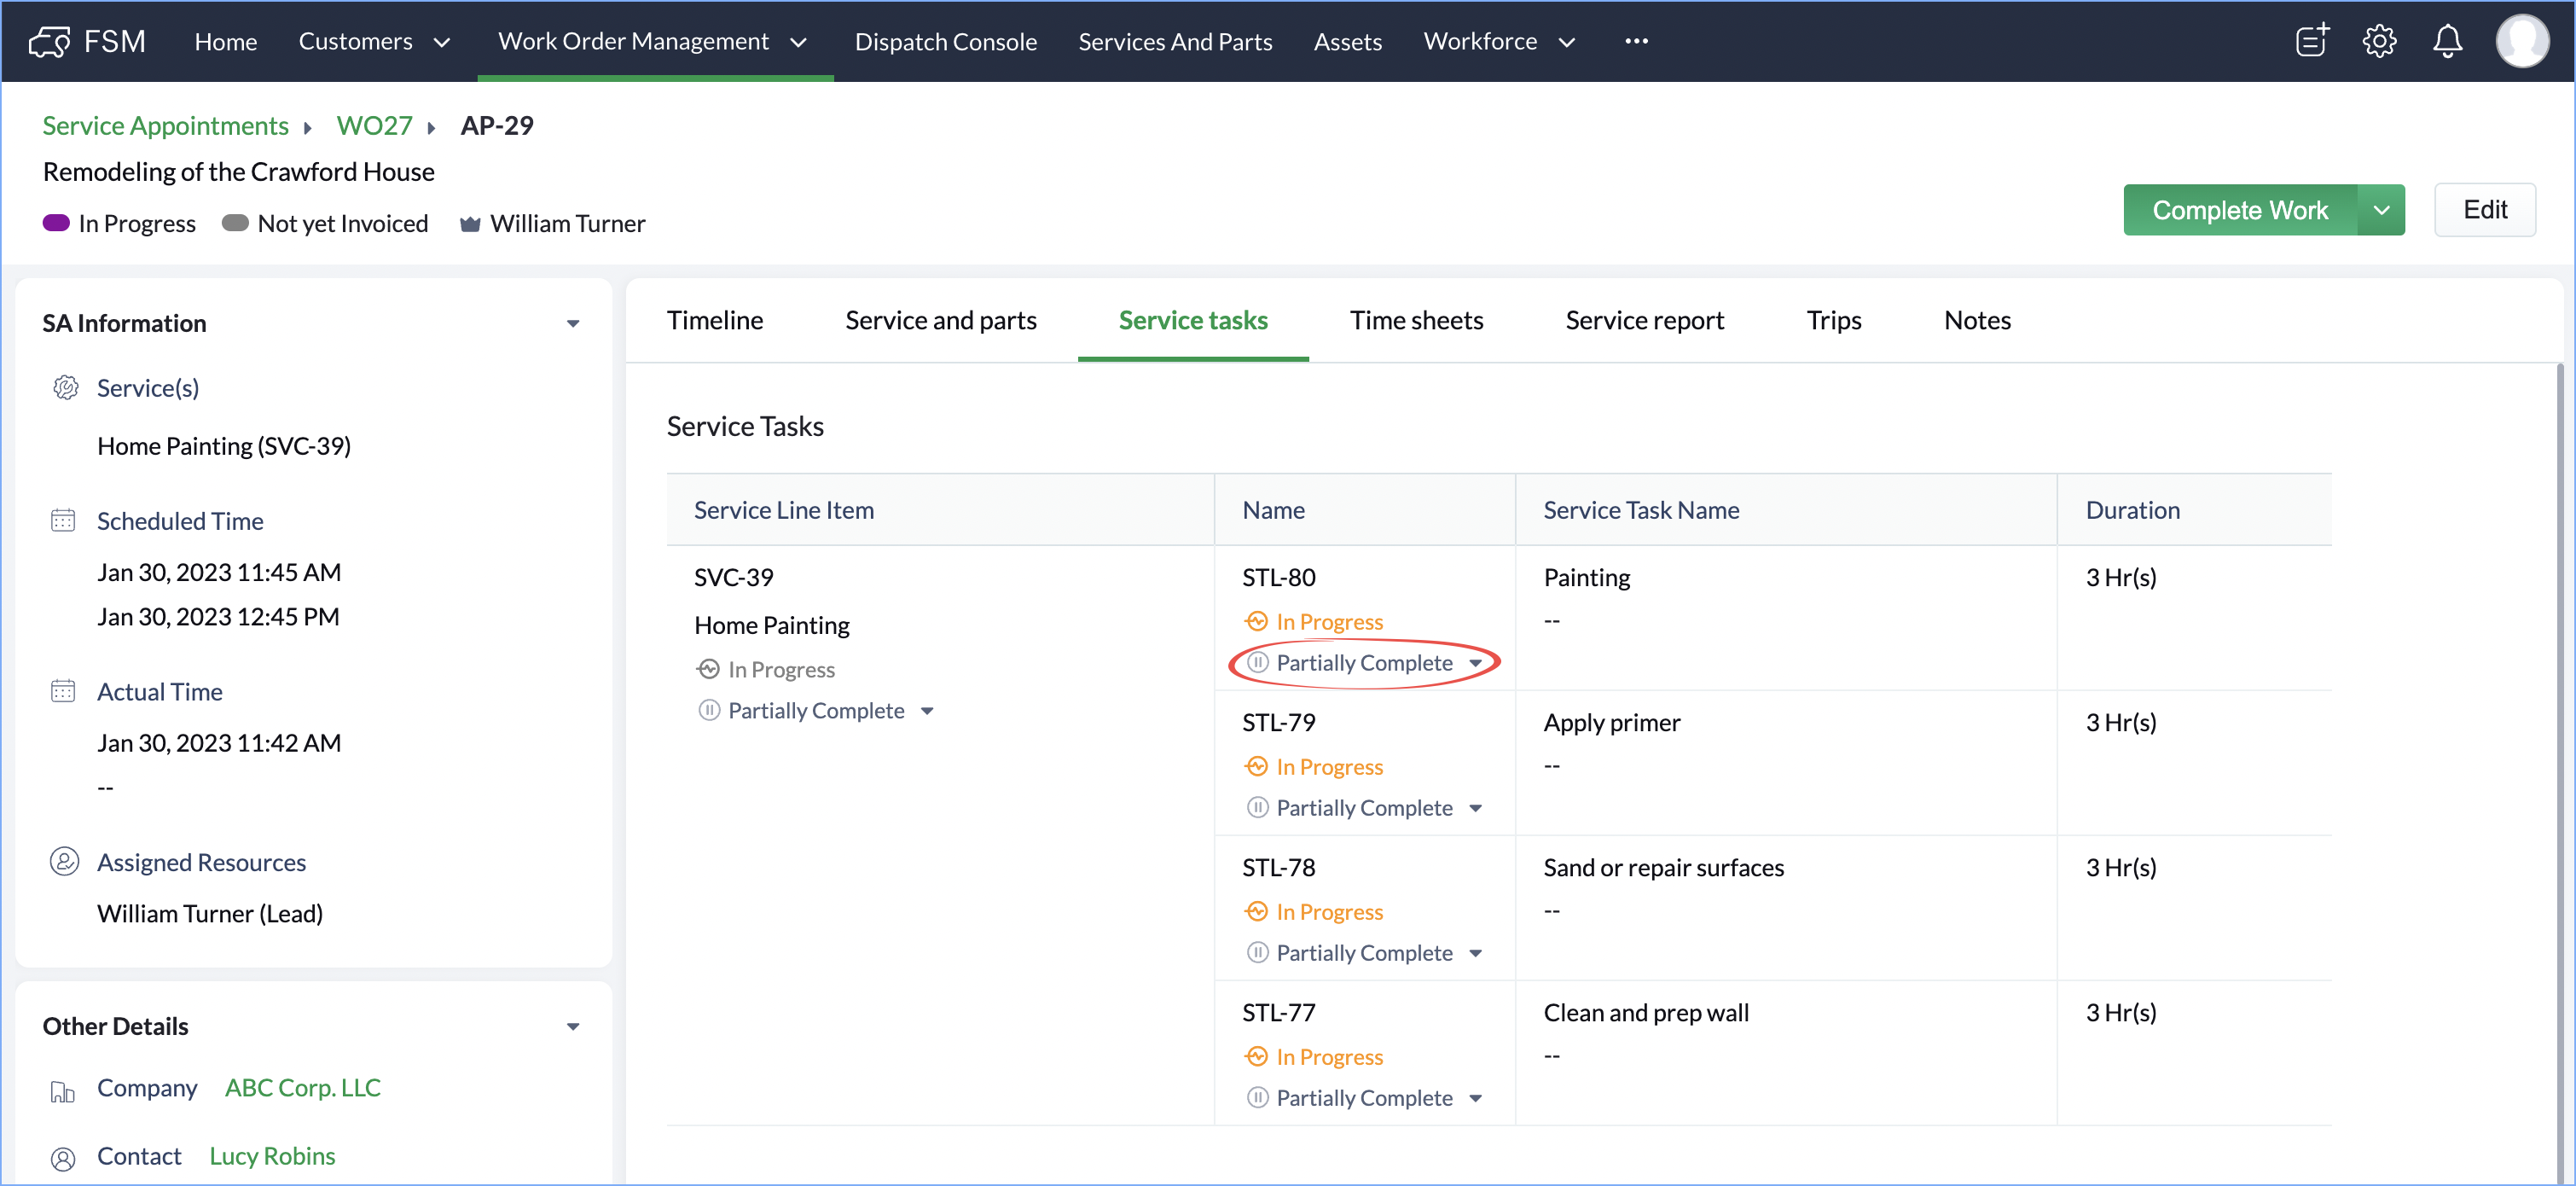Open the Dispatch Console menu item

945,41
